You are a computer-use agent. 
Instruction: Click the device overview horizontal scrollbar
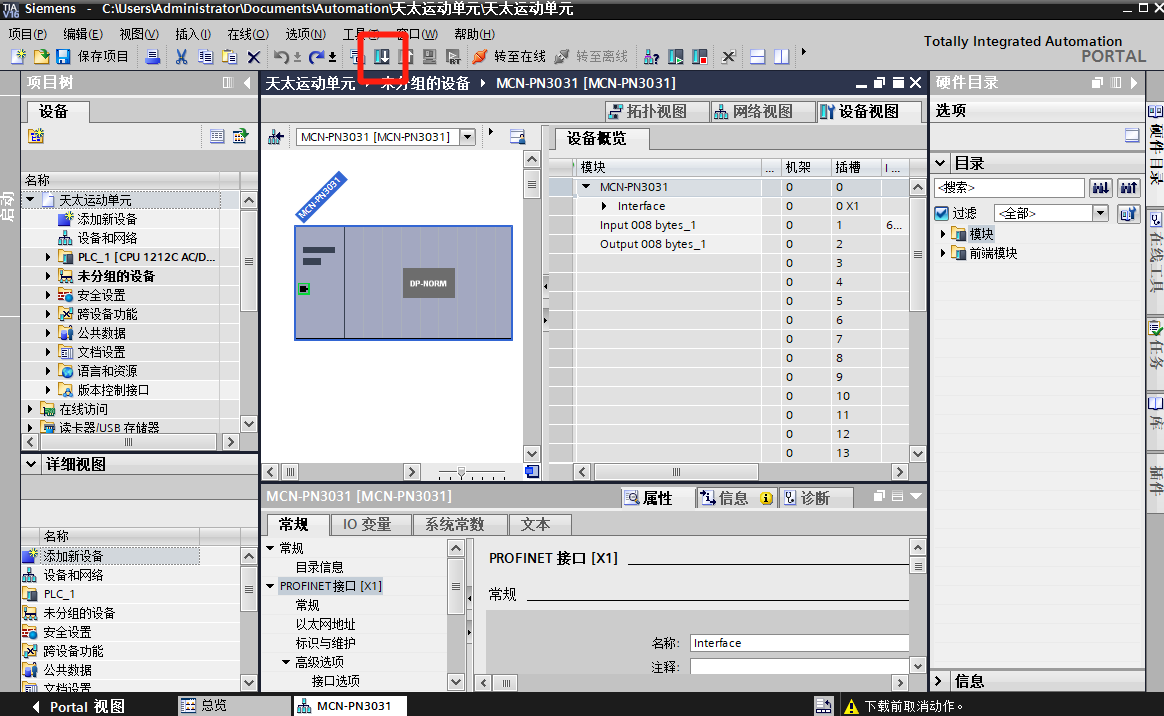point(676,472)
